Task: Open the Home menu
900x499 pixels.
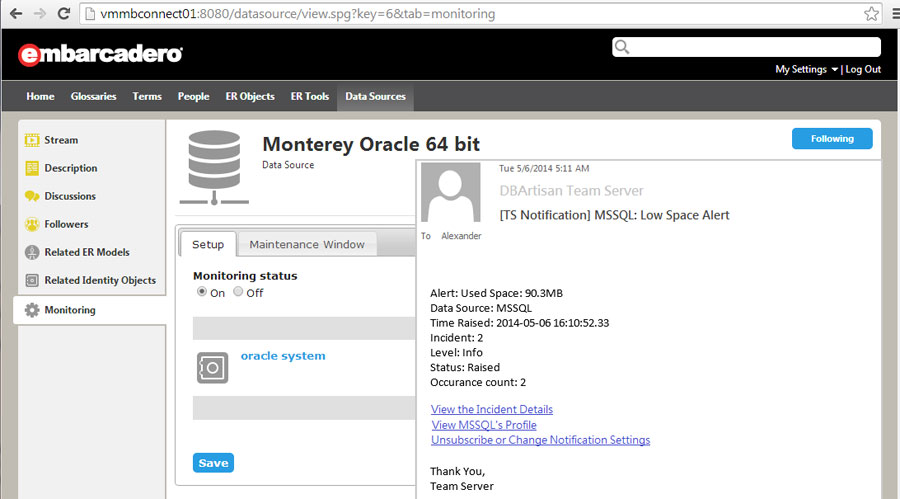Action: coord(40,96)
